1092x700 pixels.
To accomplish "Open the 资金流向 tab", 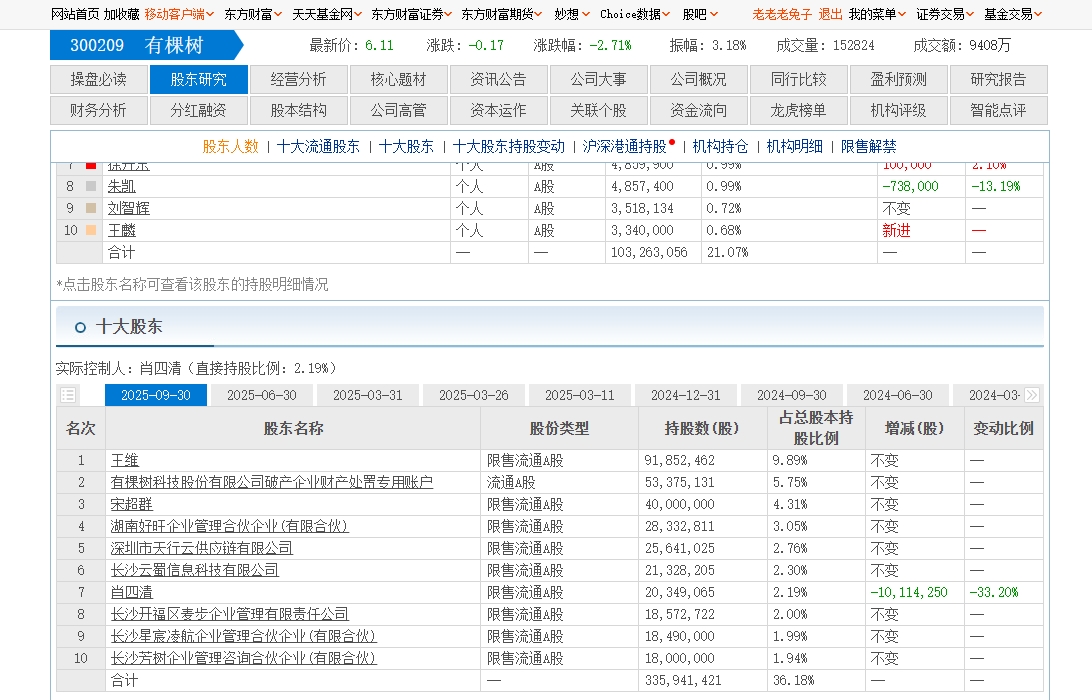I will (699, 110).
